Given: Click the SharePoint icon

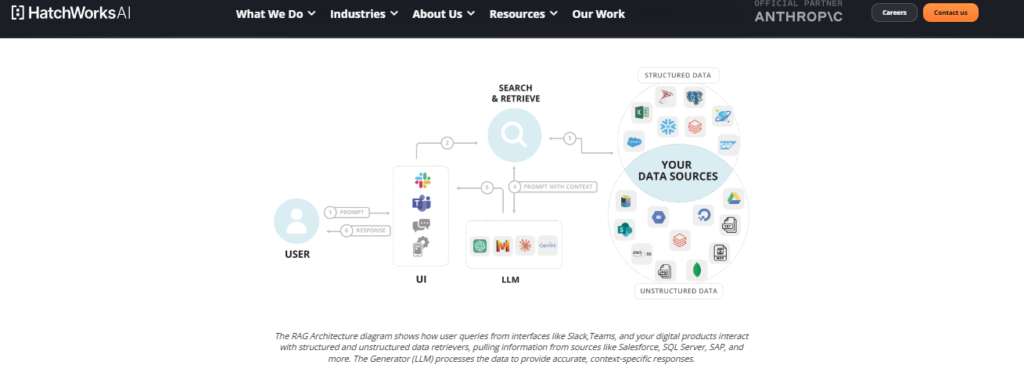Looking at the screenshot, I should (625, 229).
